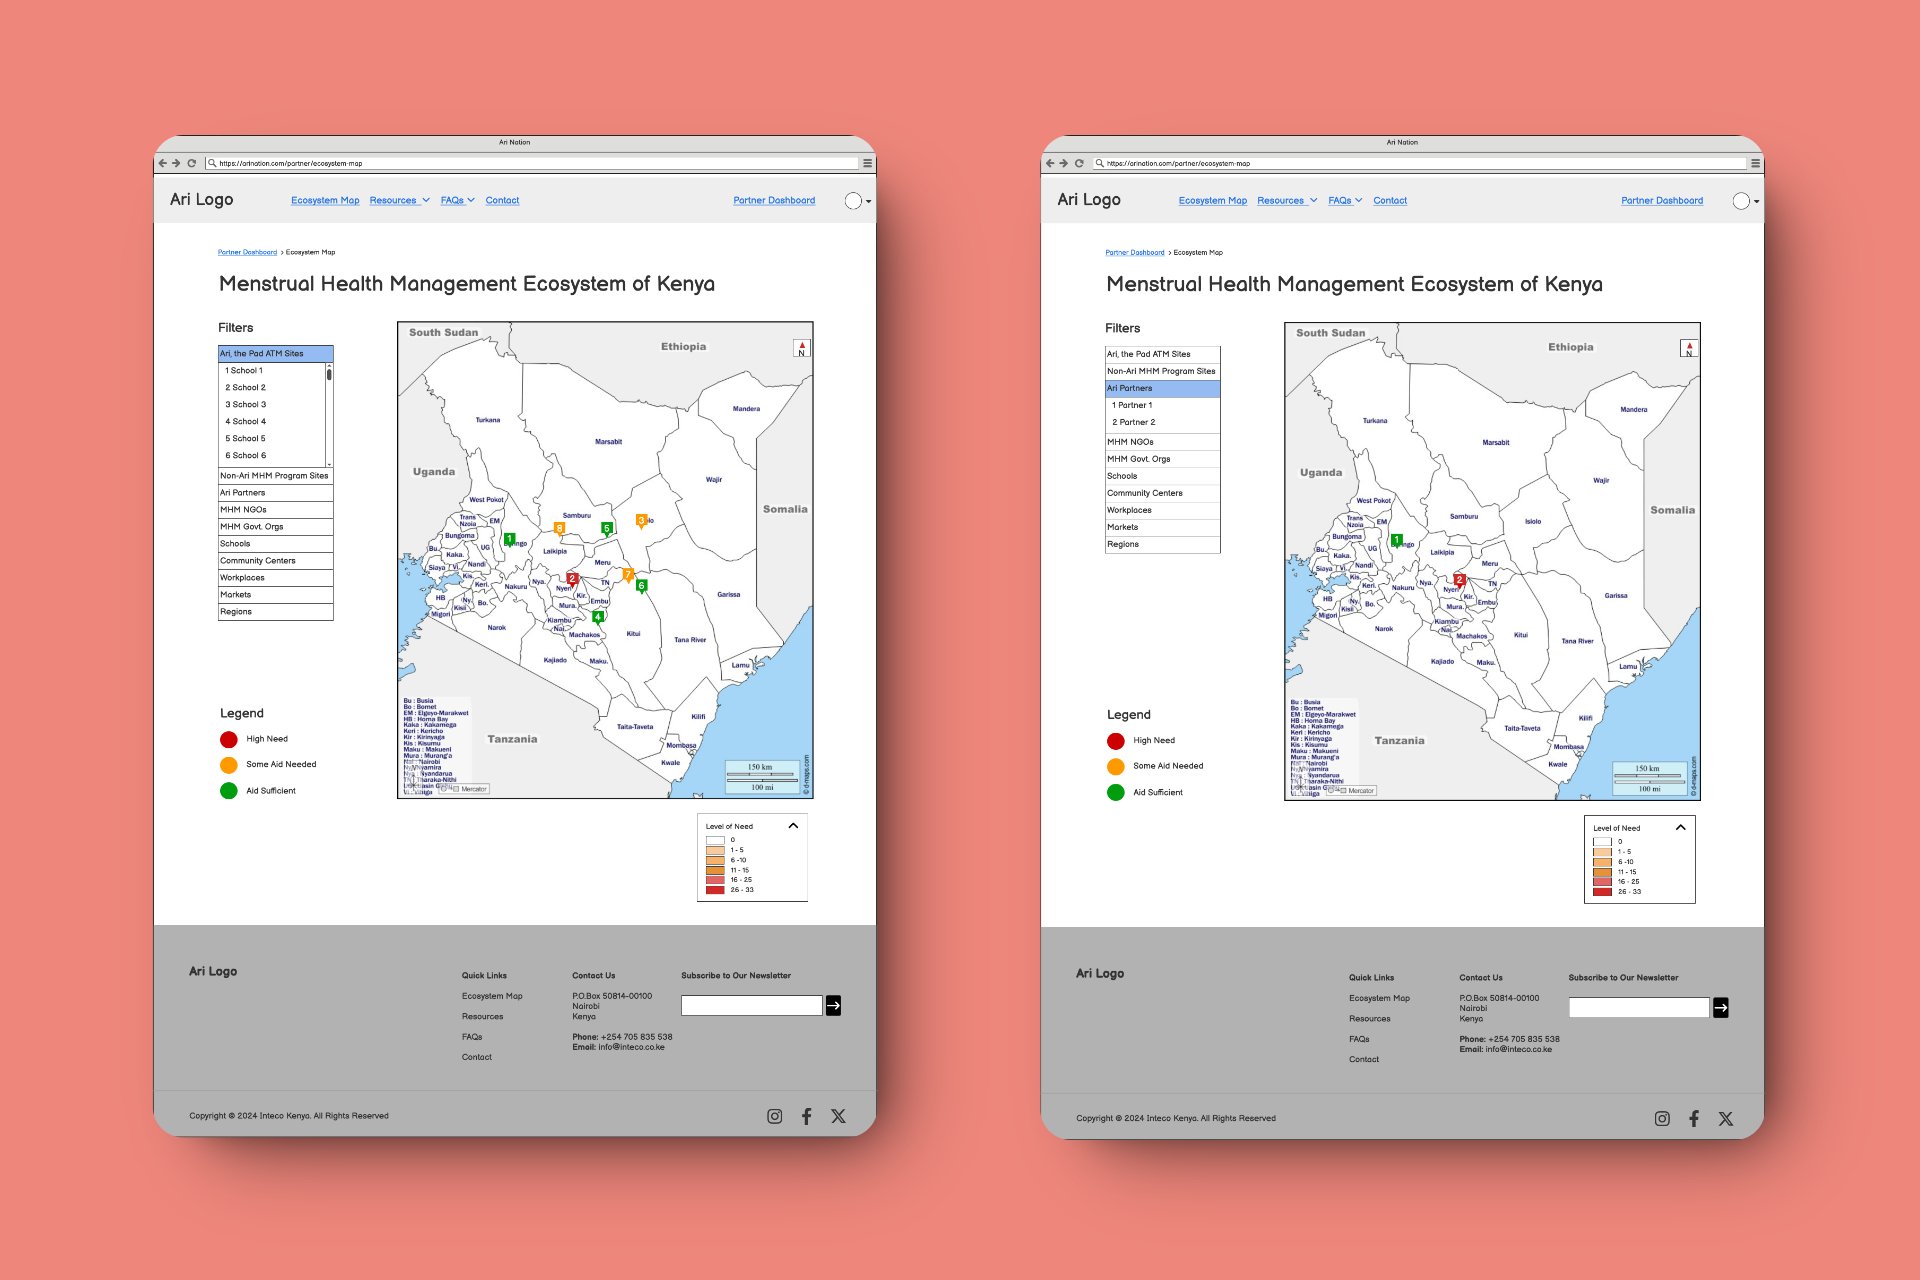The width and height of the screenshot is (1920, 1280).
Task: Open Partner Dashboard link in left mockup header
Action: pos(774,200)
